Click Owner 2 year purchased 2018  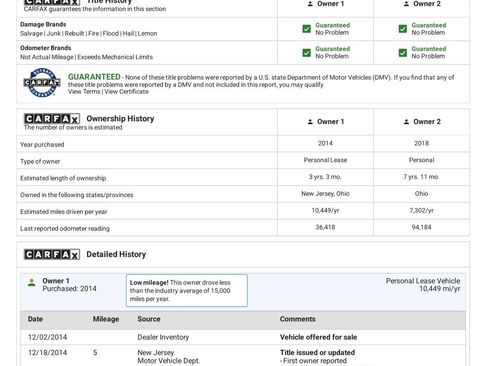[421, 143]
